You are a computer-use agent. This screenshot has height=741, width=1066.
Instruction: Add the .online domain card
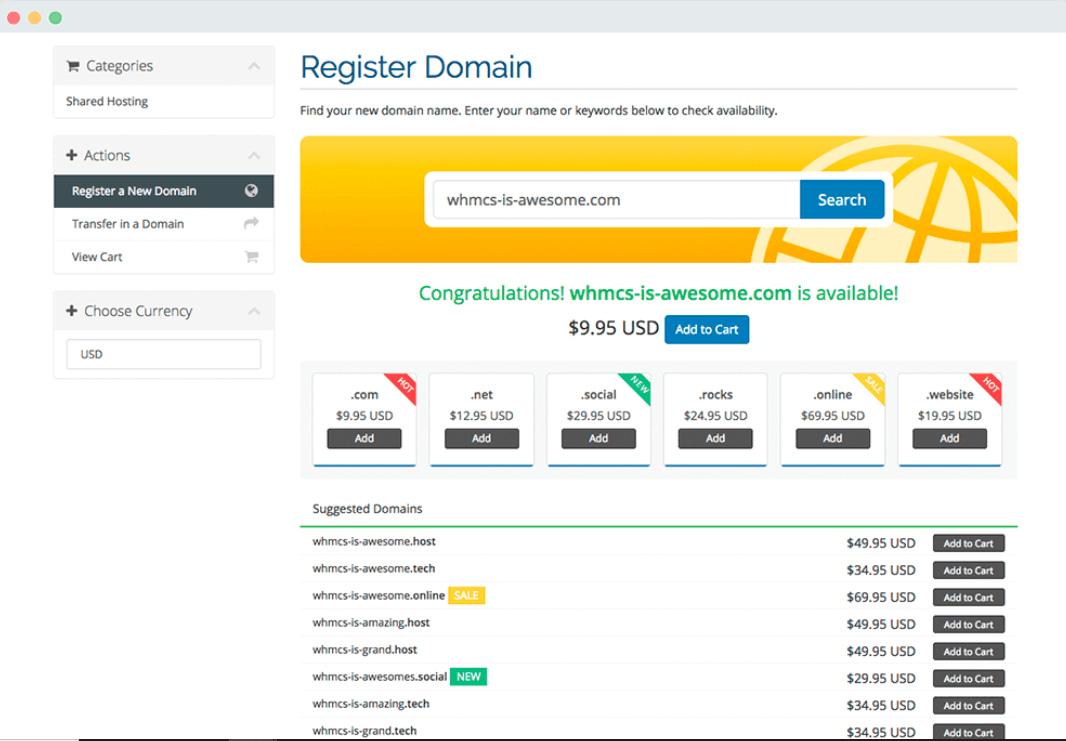pyautogui.click(x=833, y=438)
